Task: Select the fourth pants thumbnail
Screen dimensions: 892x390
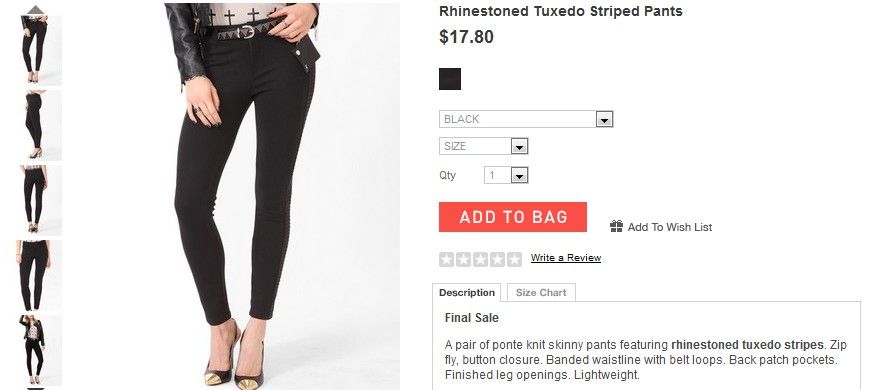Action: click(x=39, y=275)
